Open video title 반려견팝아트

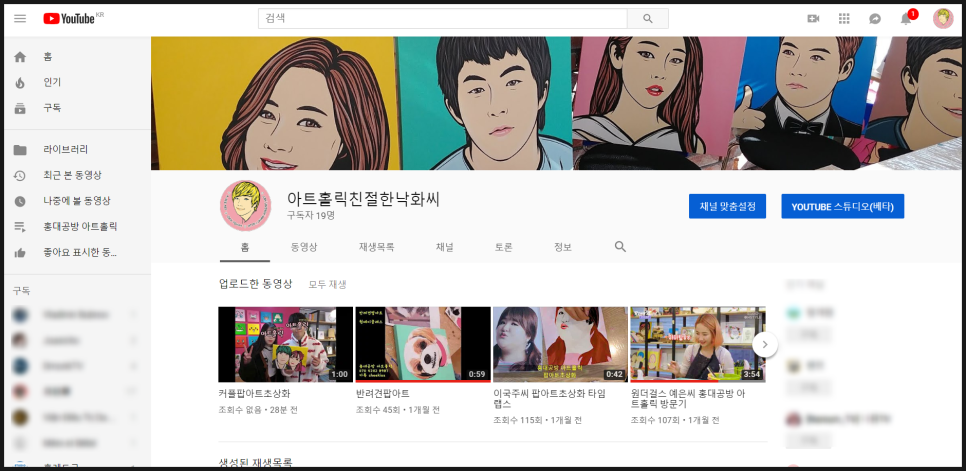click(382, 393)
